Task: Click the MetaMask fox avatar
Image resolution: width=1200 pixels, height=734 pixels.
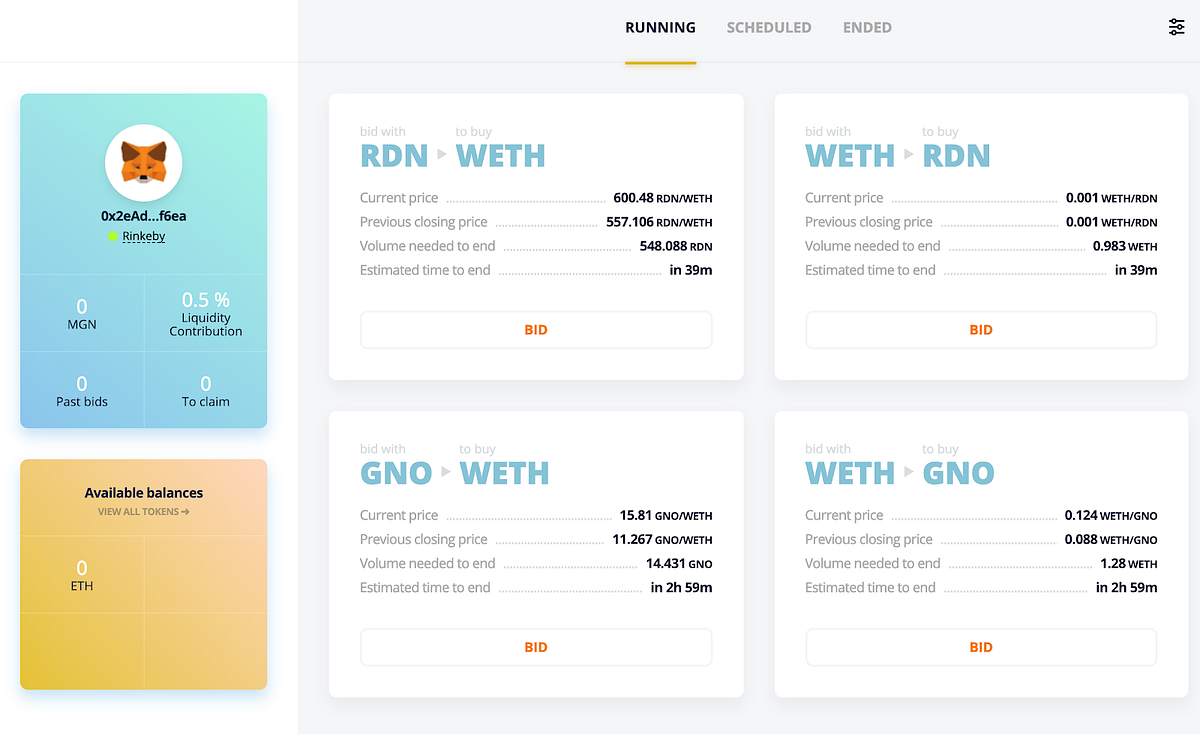Action: tap(143, 162)
